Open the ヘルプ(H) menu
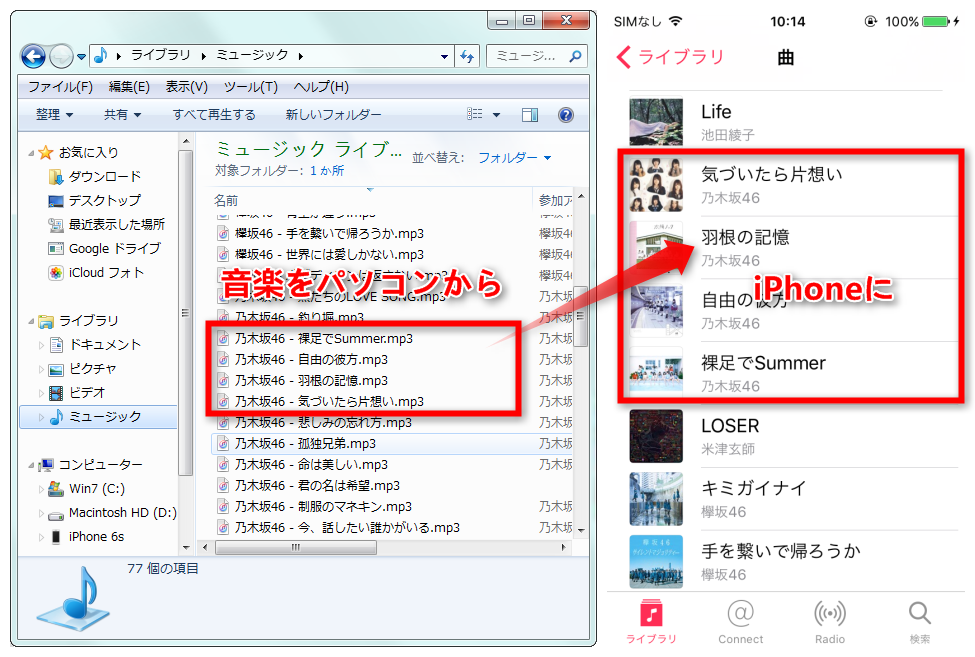The height and width of the screenshot is (657, 975). coord(321,86)
